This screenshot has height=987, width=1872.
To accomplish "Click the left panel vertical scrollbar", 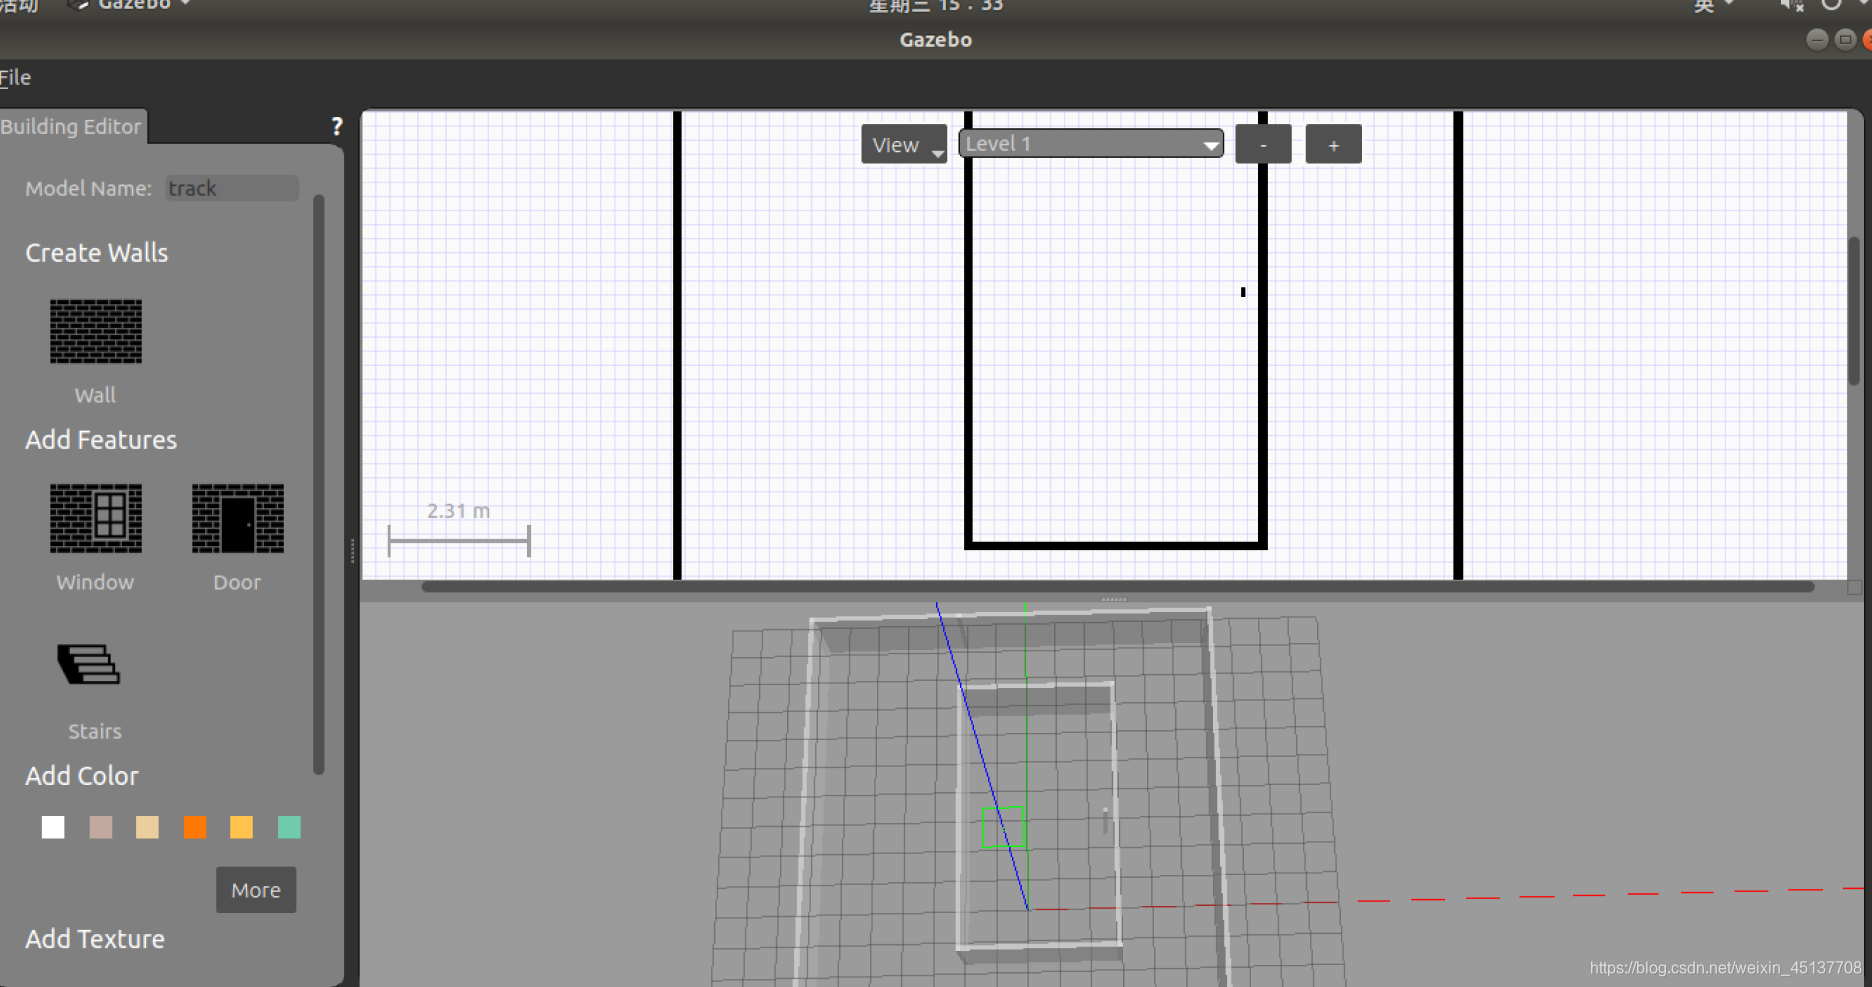I will pyautogui.click(x=318, y=485).
